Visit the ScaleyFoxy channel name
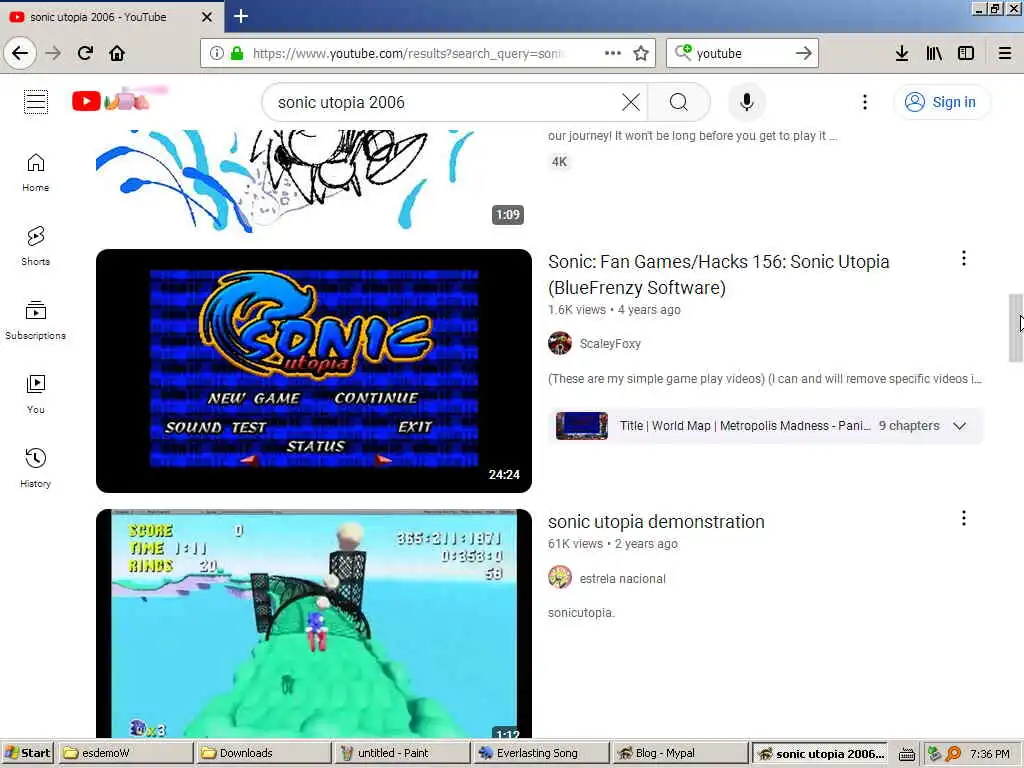This screenshot has height=768, width=1024. [610, 344]
